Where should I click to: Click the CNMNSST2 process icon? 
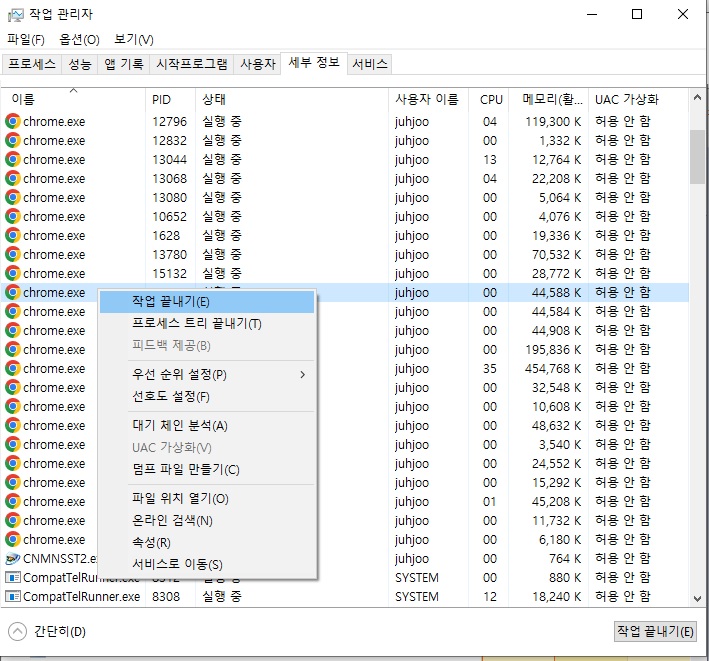coord(13,558)
